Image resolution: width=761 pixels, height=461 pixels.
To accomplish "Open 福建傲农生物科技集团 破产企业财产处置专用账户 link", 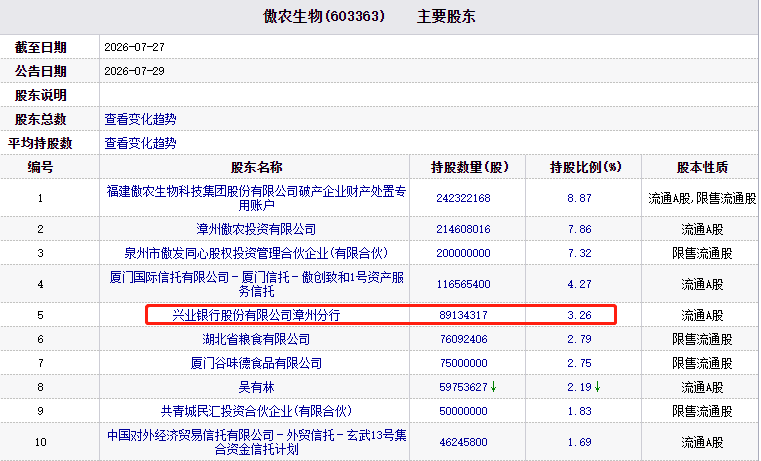I will 256,198.
